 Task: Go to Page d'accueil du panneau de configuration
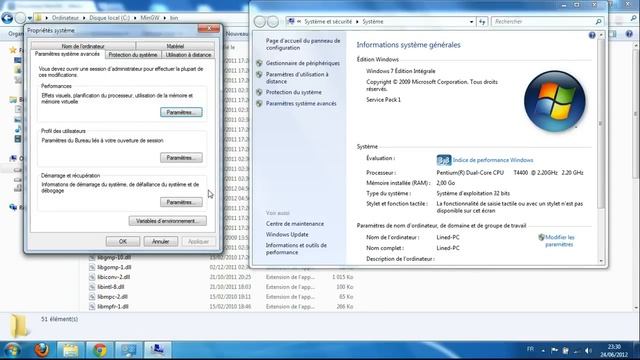(x=303, y=44)
